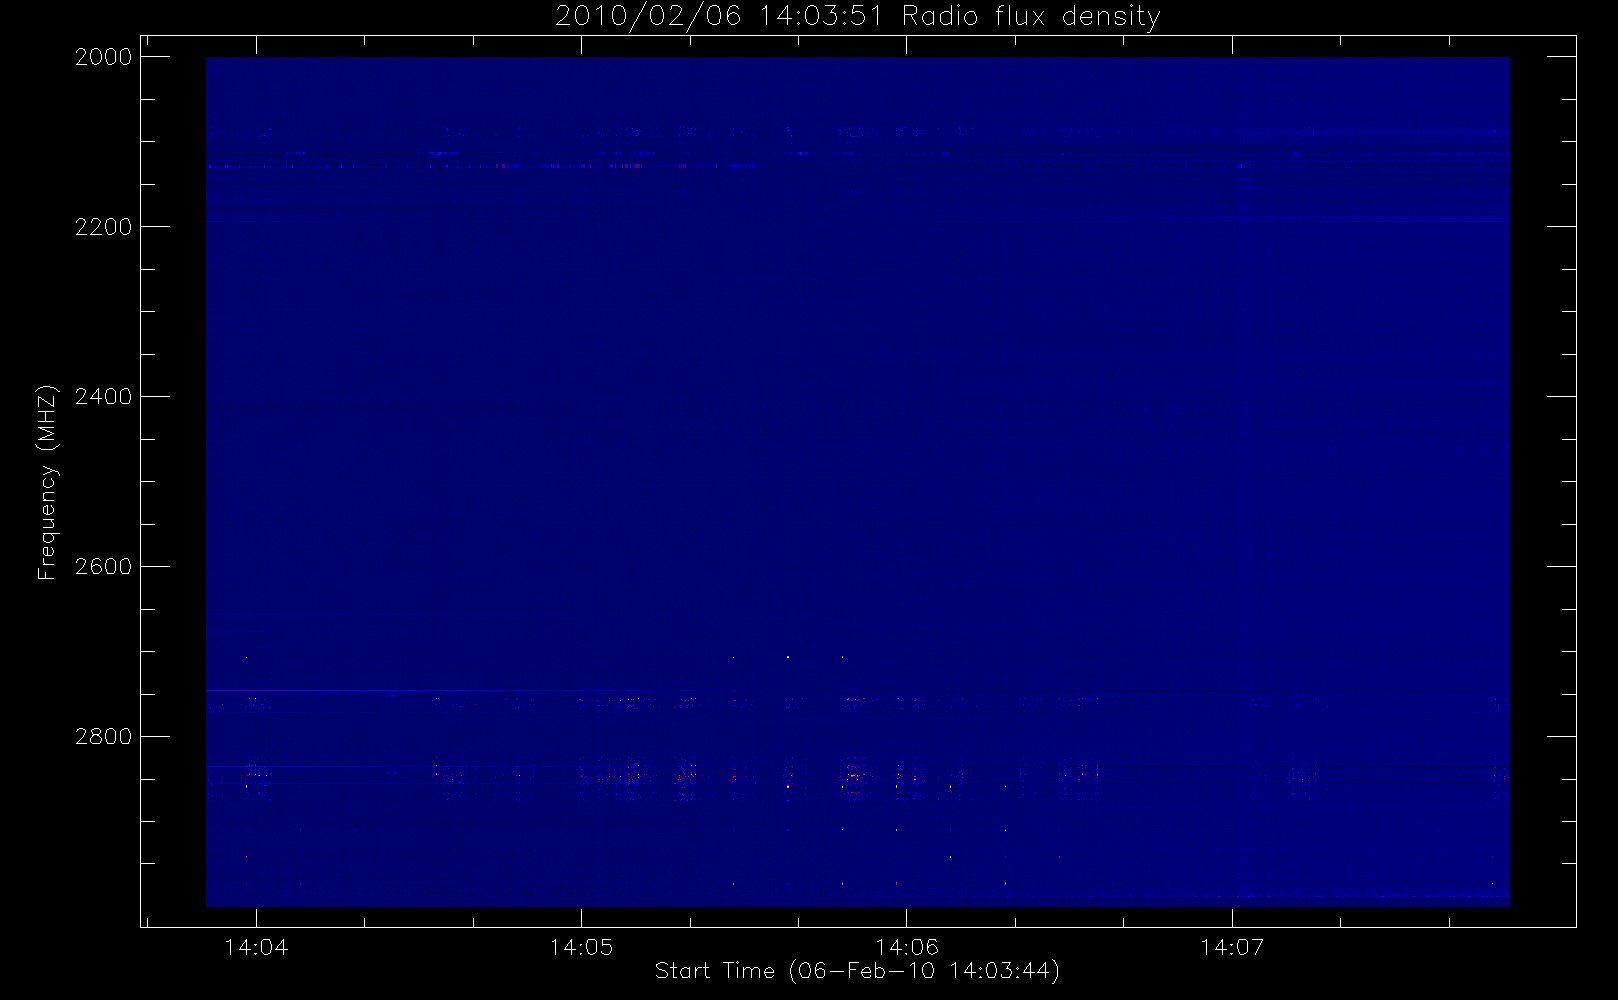Click the 2200 frequency tick label
Image resolution: width=1618 pixels, height=1000 pixels.
pos(104,227)
